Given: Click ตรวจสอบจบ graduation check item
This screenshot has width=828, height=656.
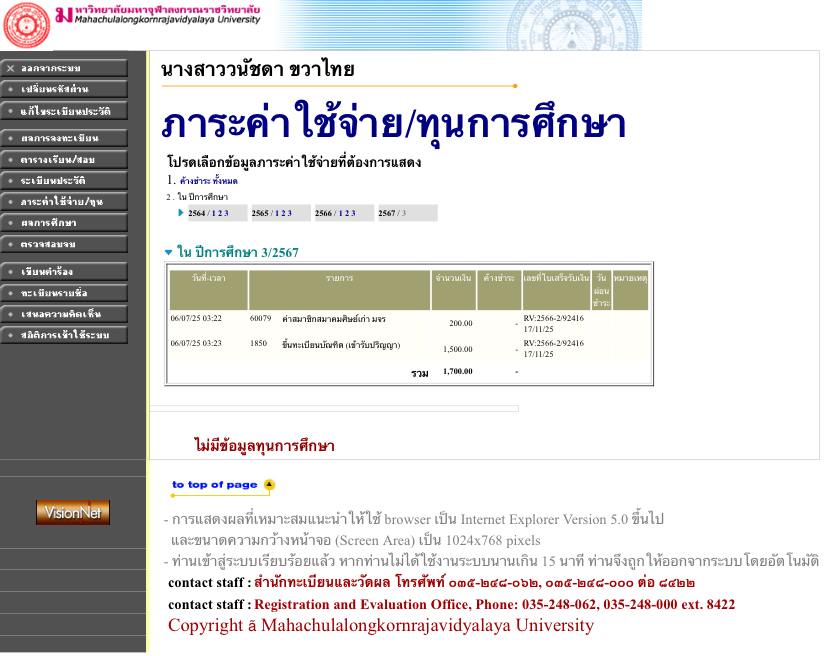Looking at the screenshot, I should pyautogui.click(x=64, y=244).
